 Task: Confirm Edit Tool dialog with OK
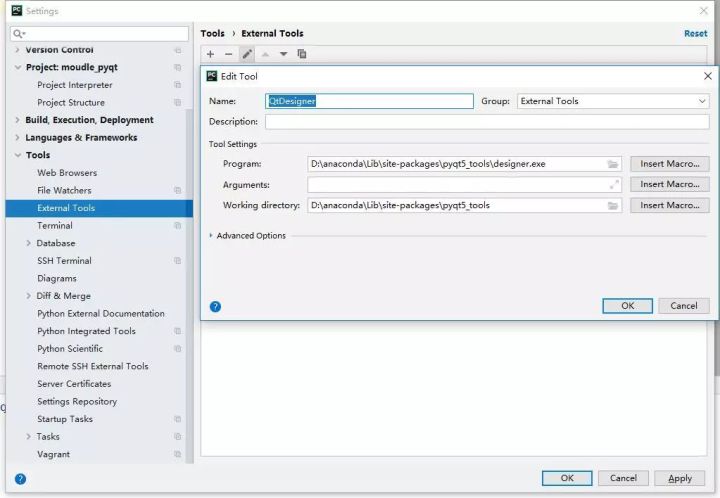pyautogui.click(x=627, y=306)
